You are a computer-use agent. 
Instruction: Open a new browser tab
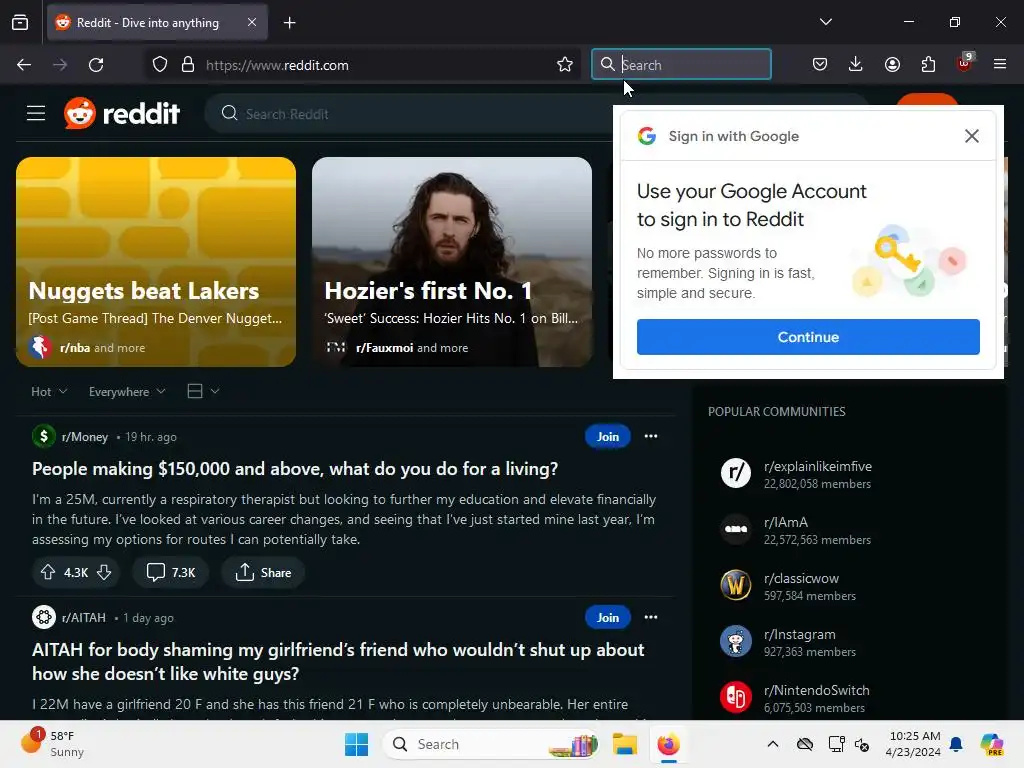pos(289,23)
